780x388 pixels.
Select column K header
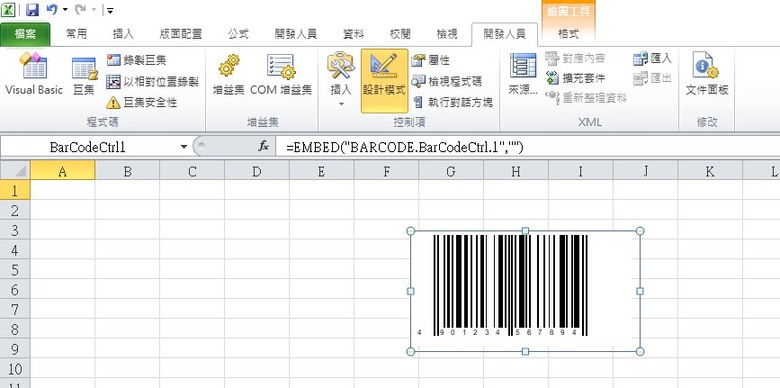710,171
